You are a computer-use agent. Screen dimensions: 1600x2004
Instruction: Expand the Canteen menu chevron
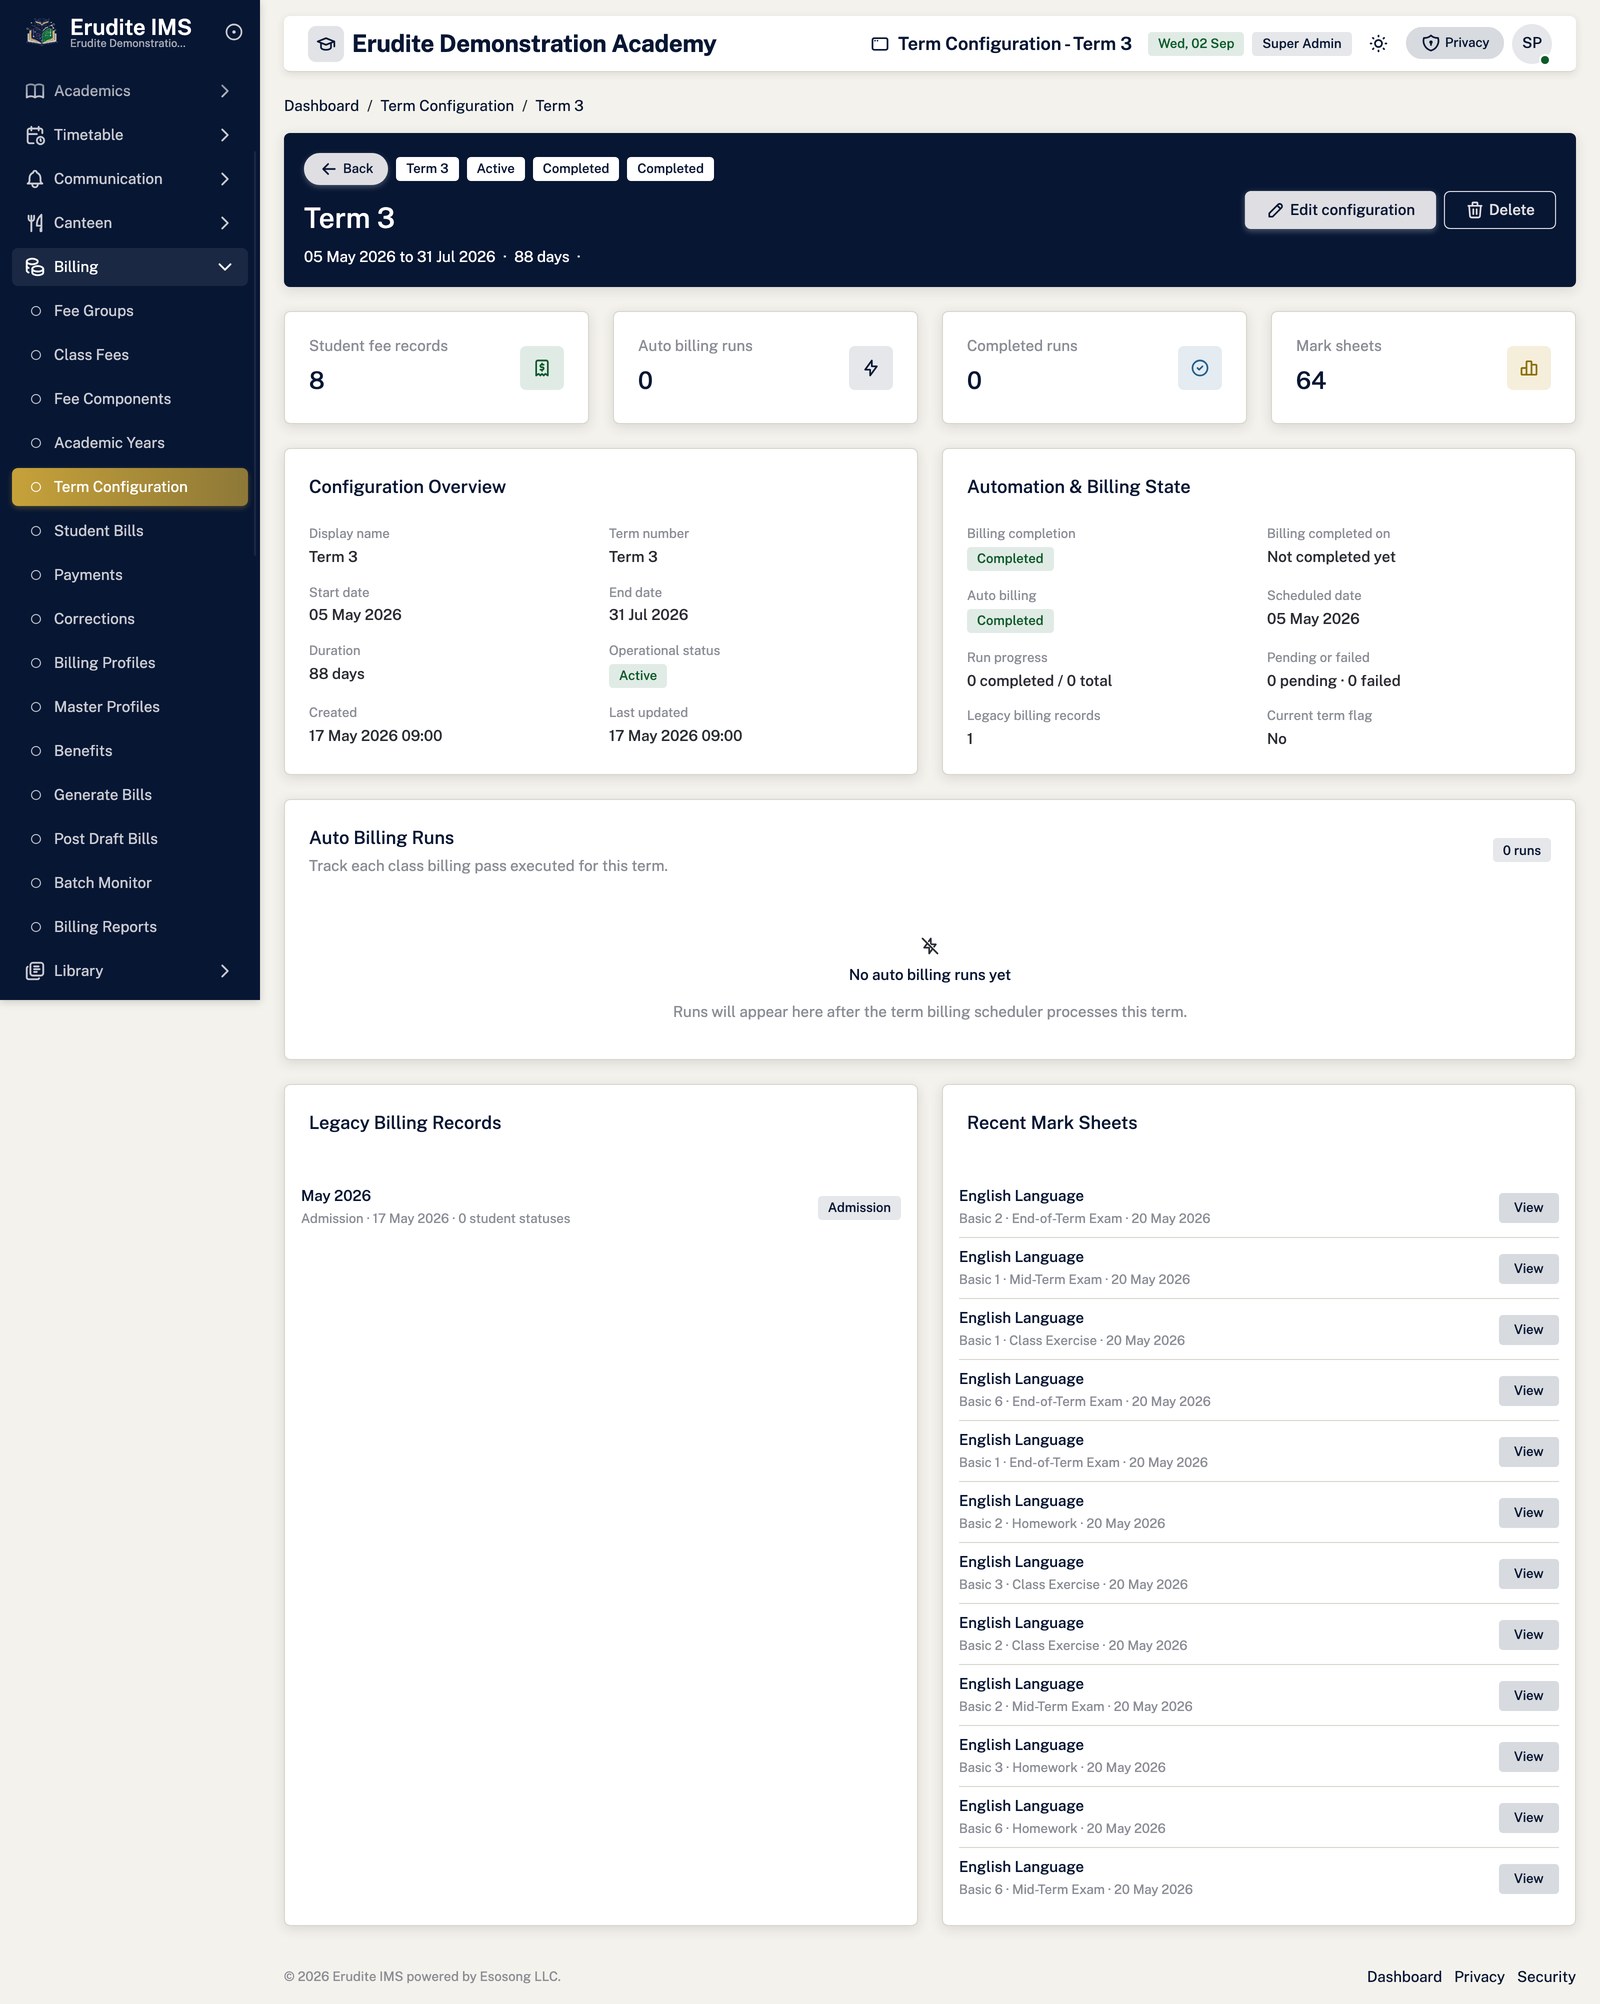(x=225, y=223)
